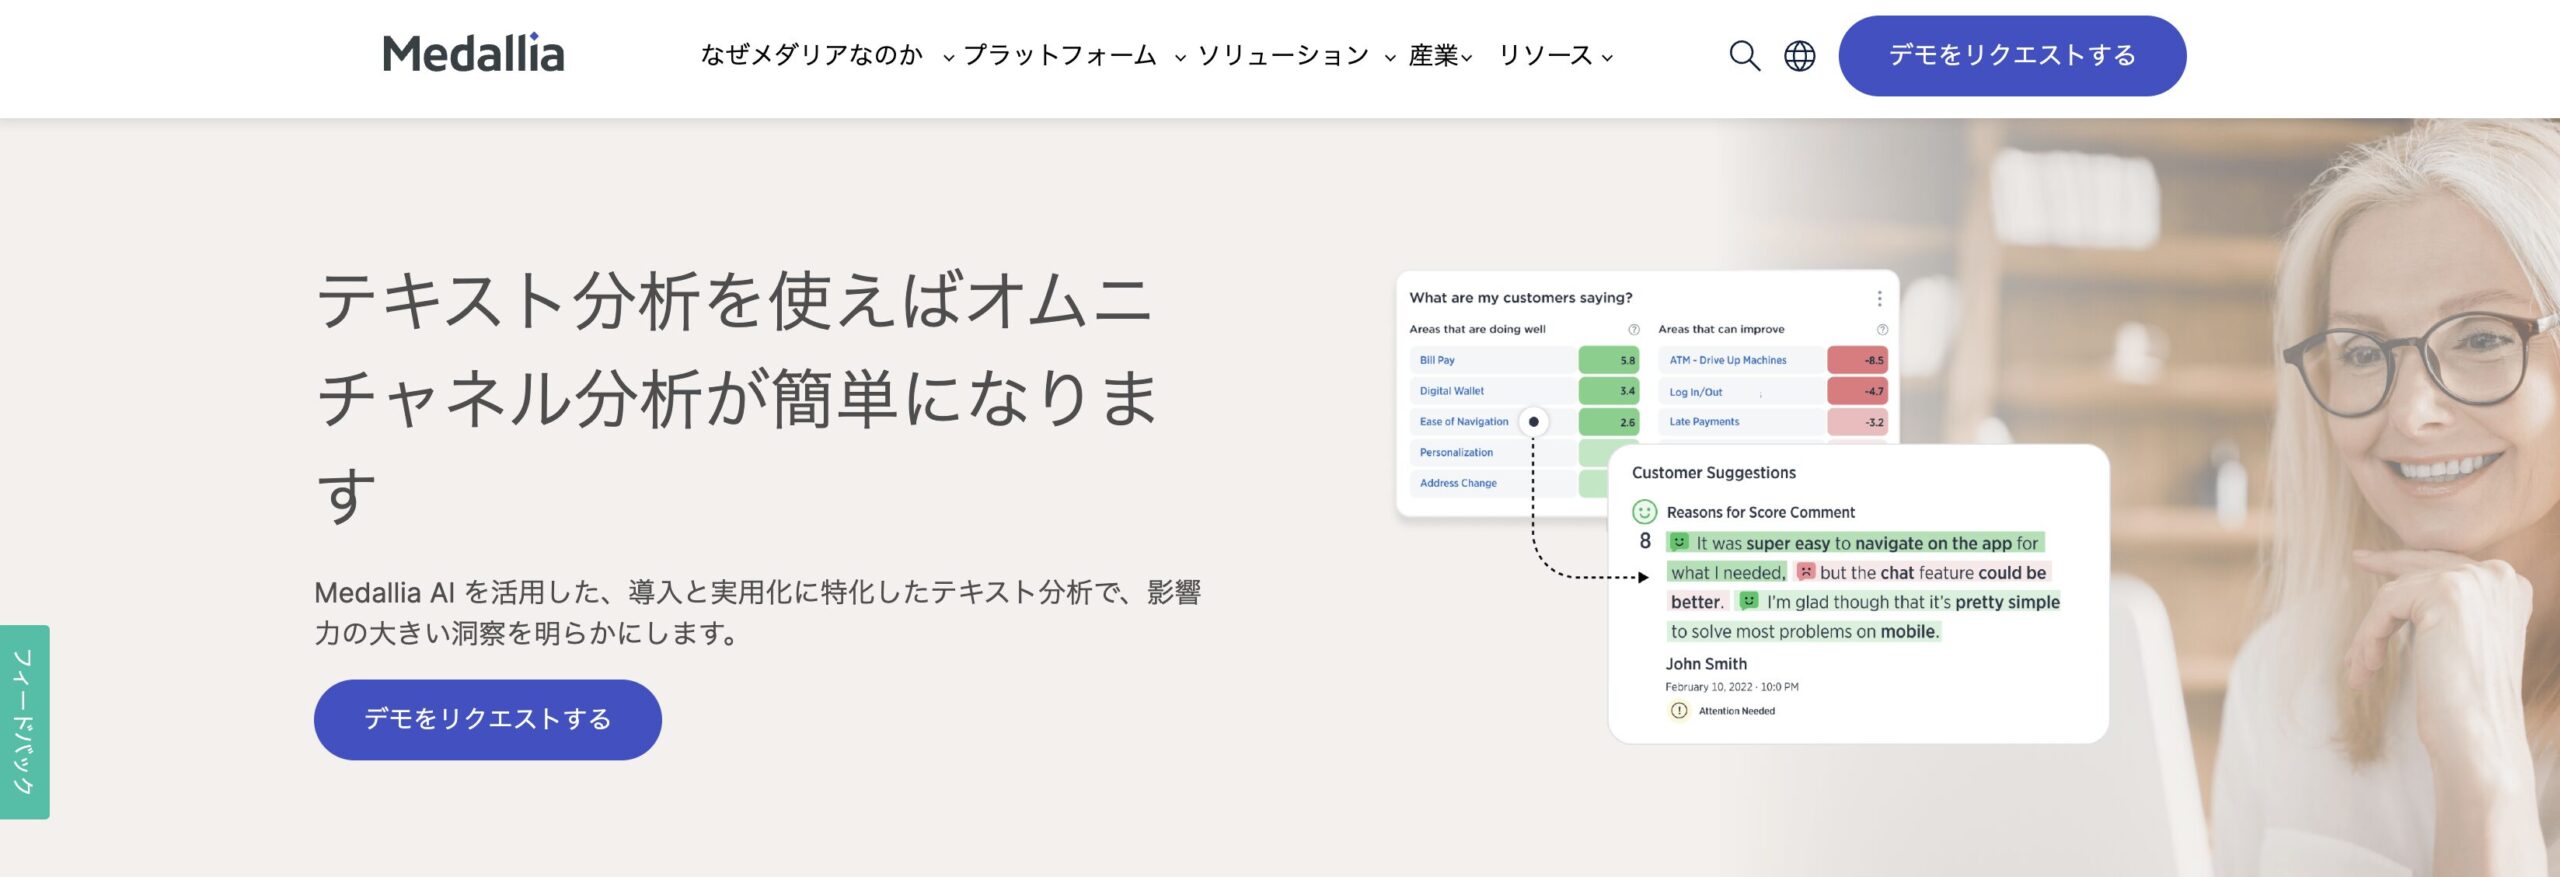Open the globe language selector
This screenshot has height=877, width=2560.
point(1799,55)
